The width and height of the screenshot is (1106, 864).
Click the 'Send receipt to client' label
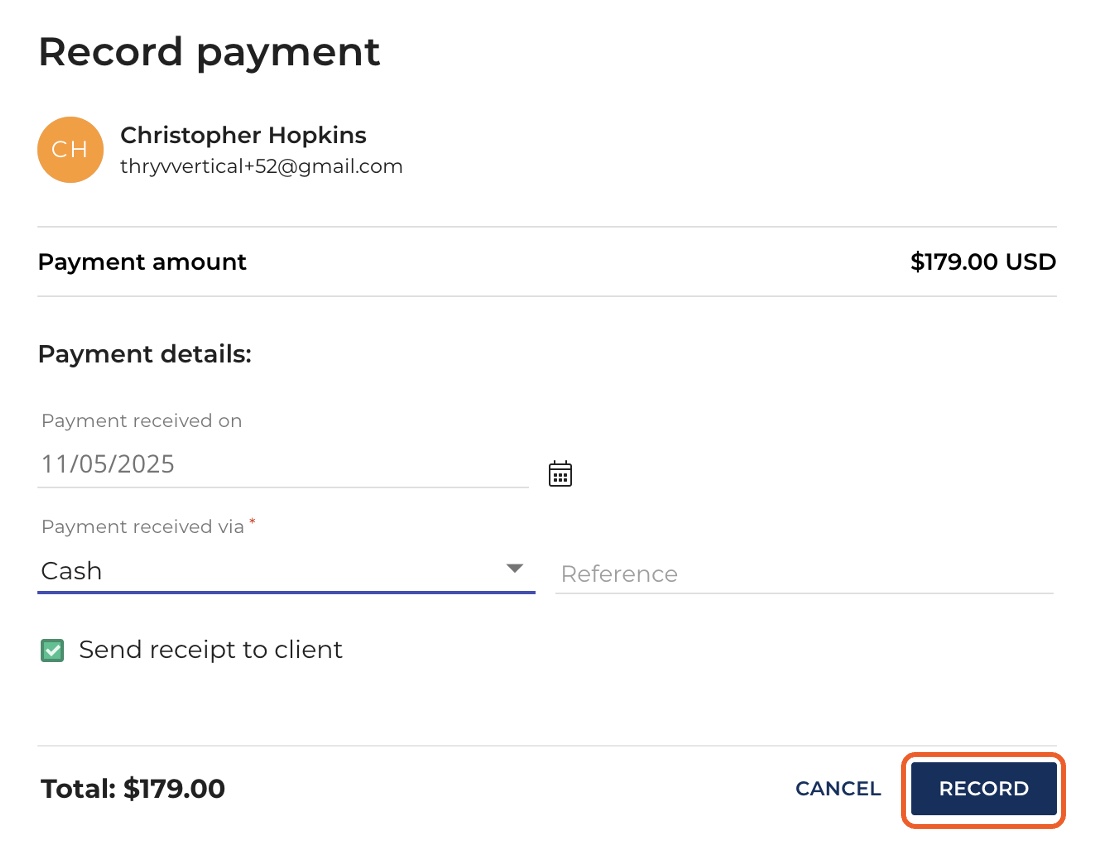(210, 650)
